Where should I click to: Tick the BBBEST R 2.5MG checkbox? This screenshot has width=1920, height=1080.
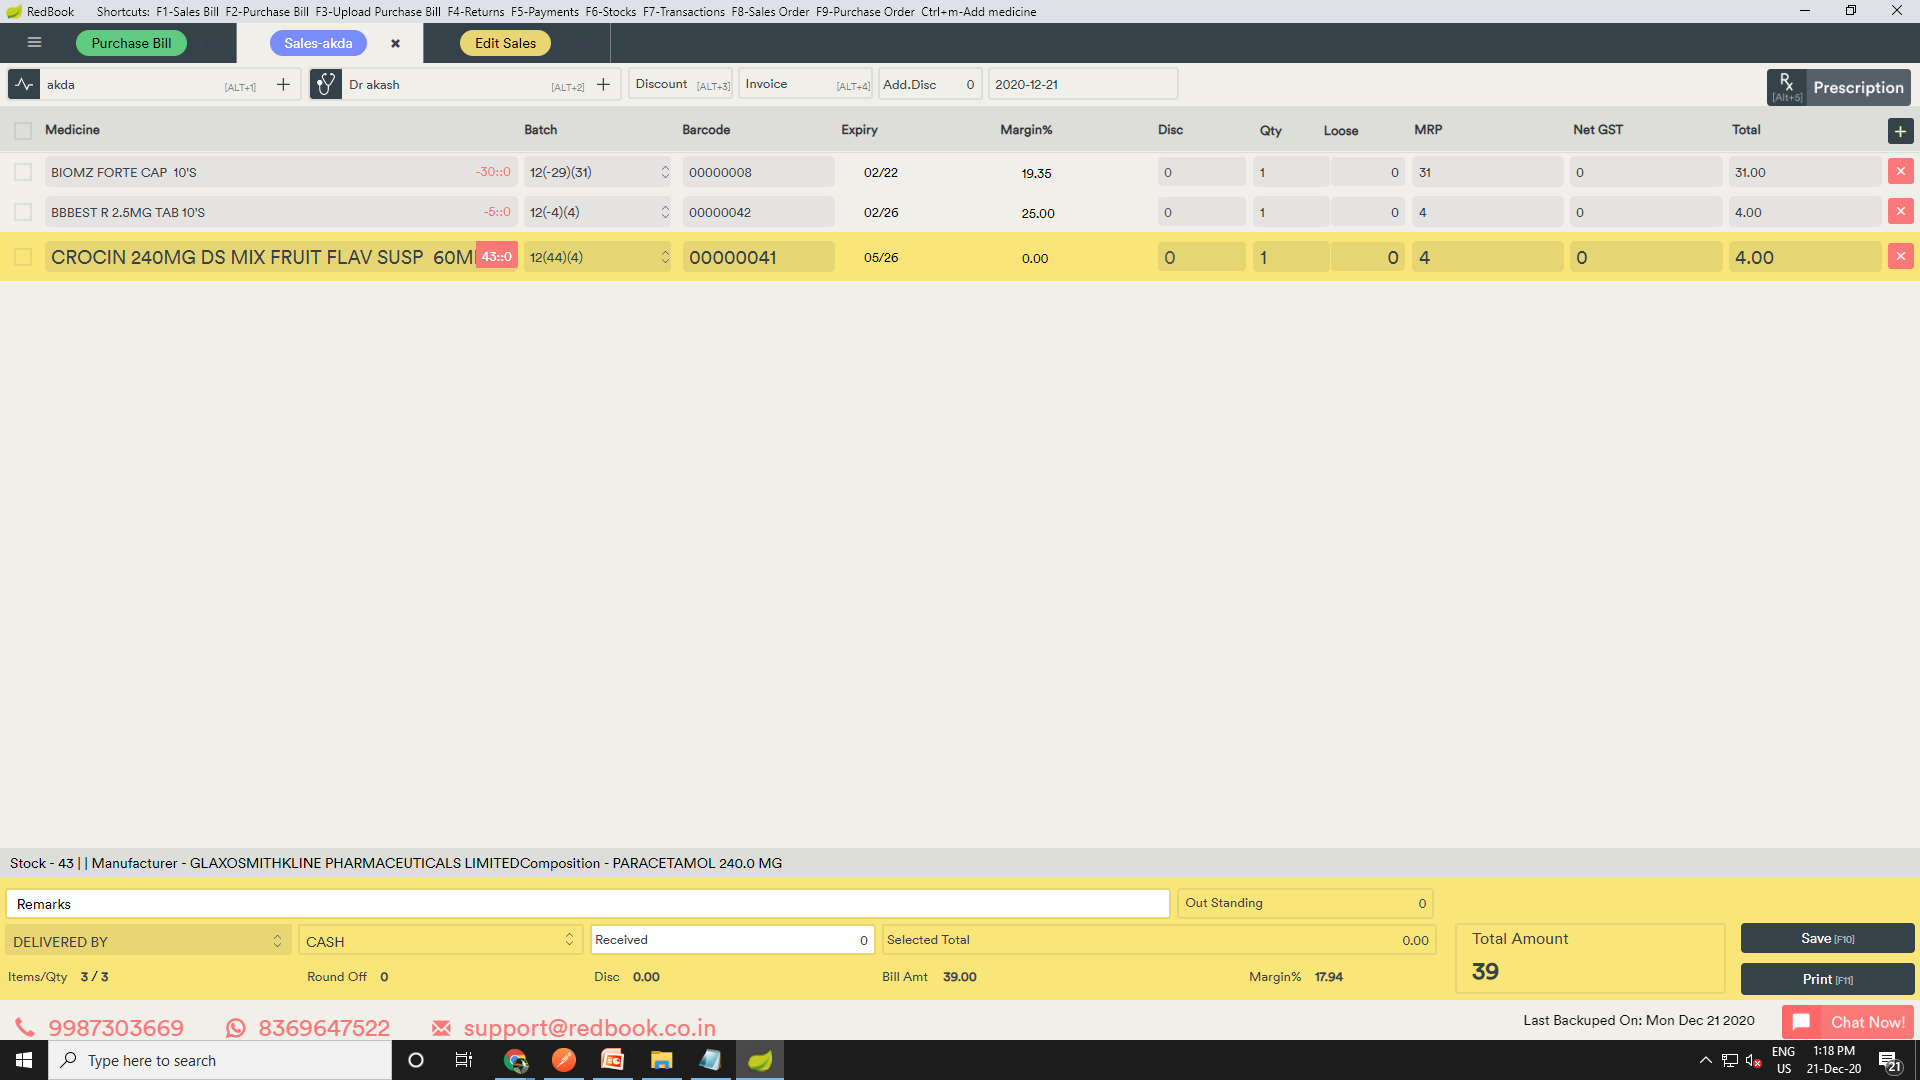tap(23, 212)
